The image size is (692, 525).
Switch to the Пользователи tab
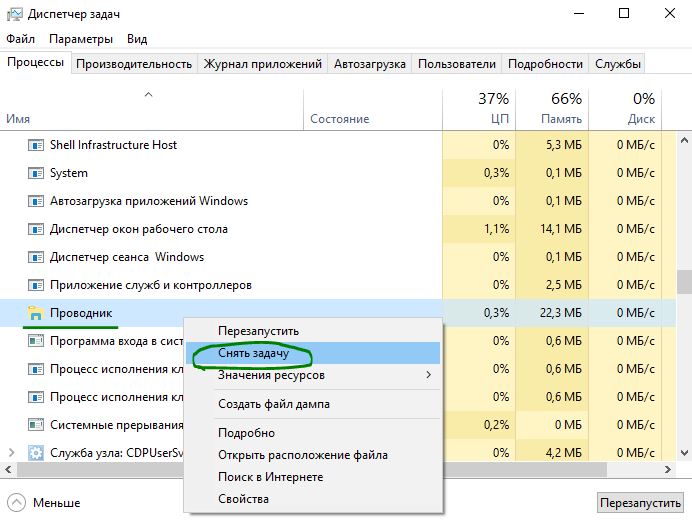(457, 64)
